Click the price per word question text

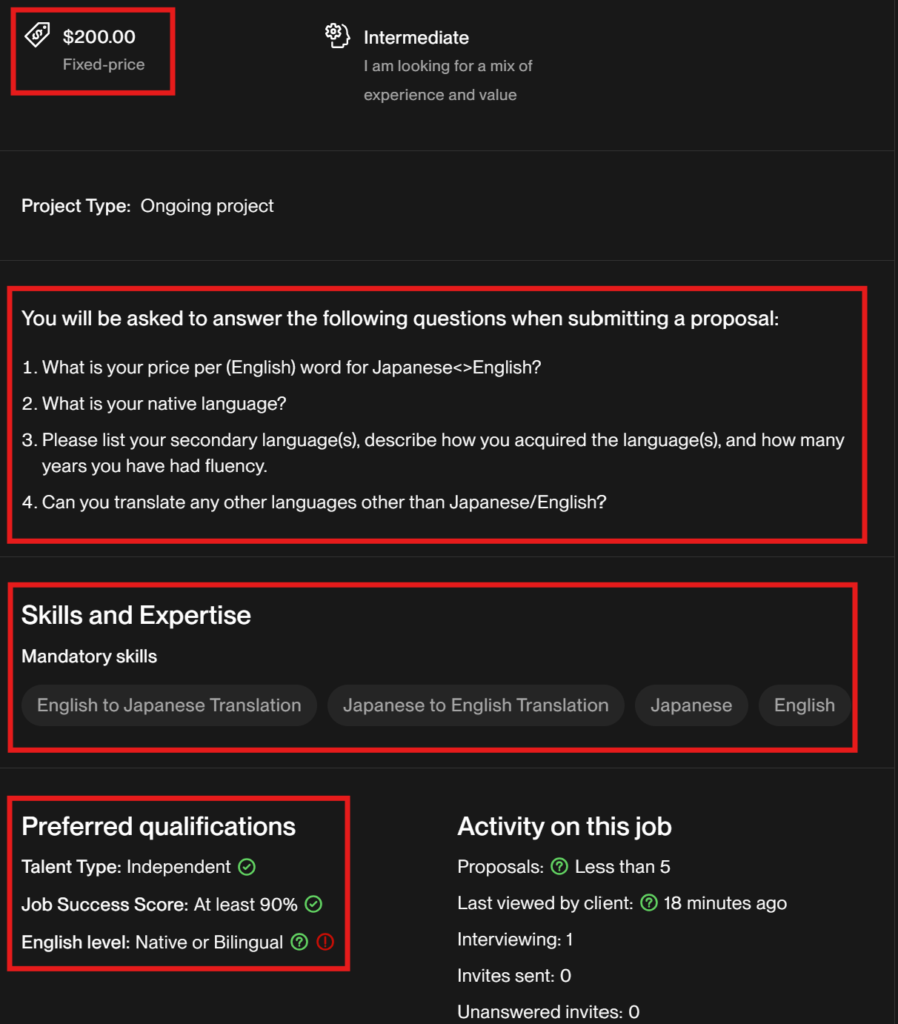(x=291, y=367)
